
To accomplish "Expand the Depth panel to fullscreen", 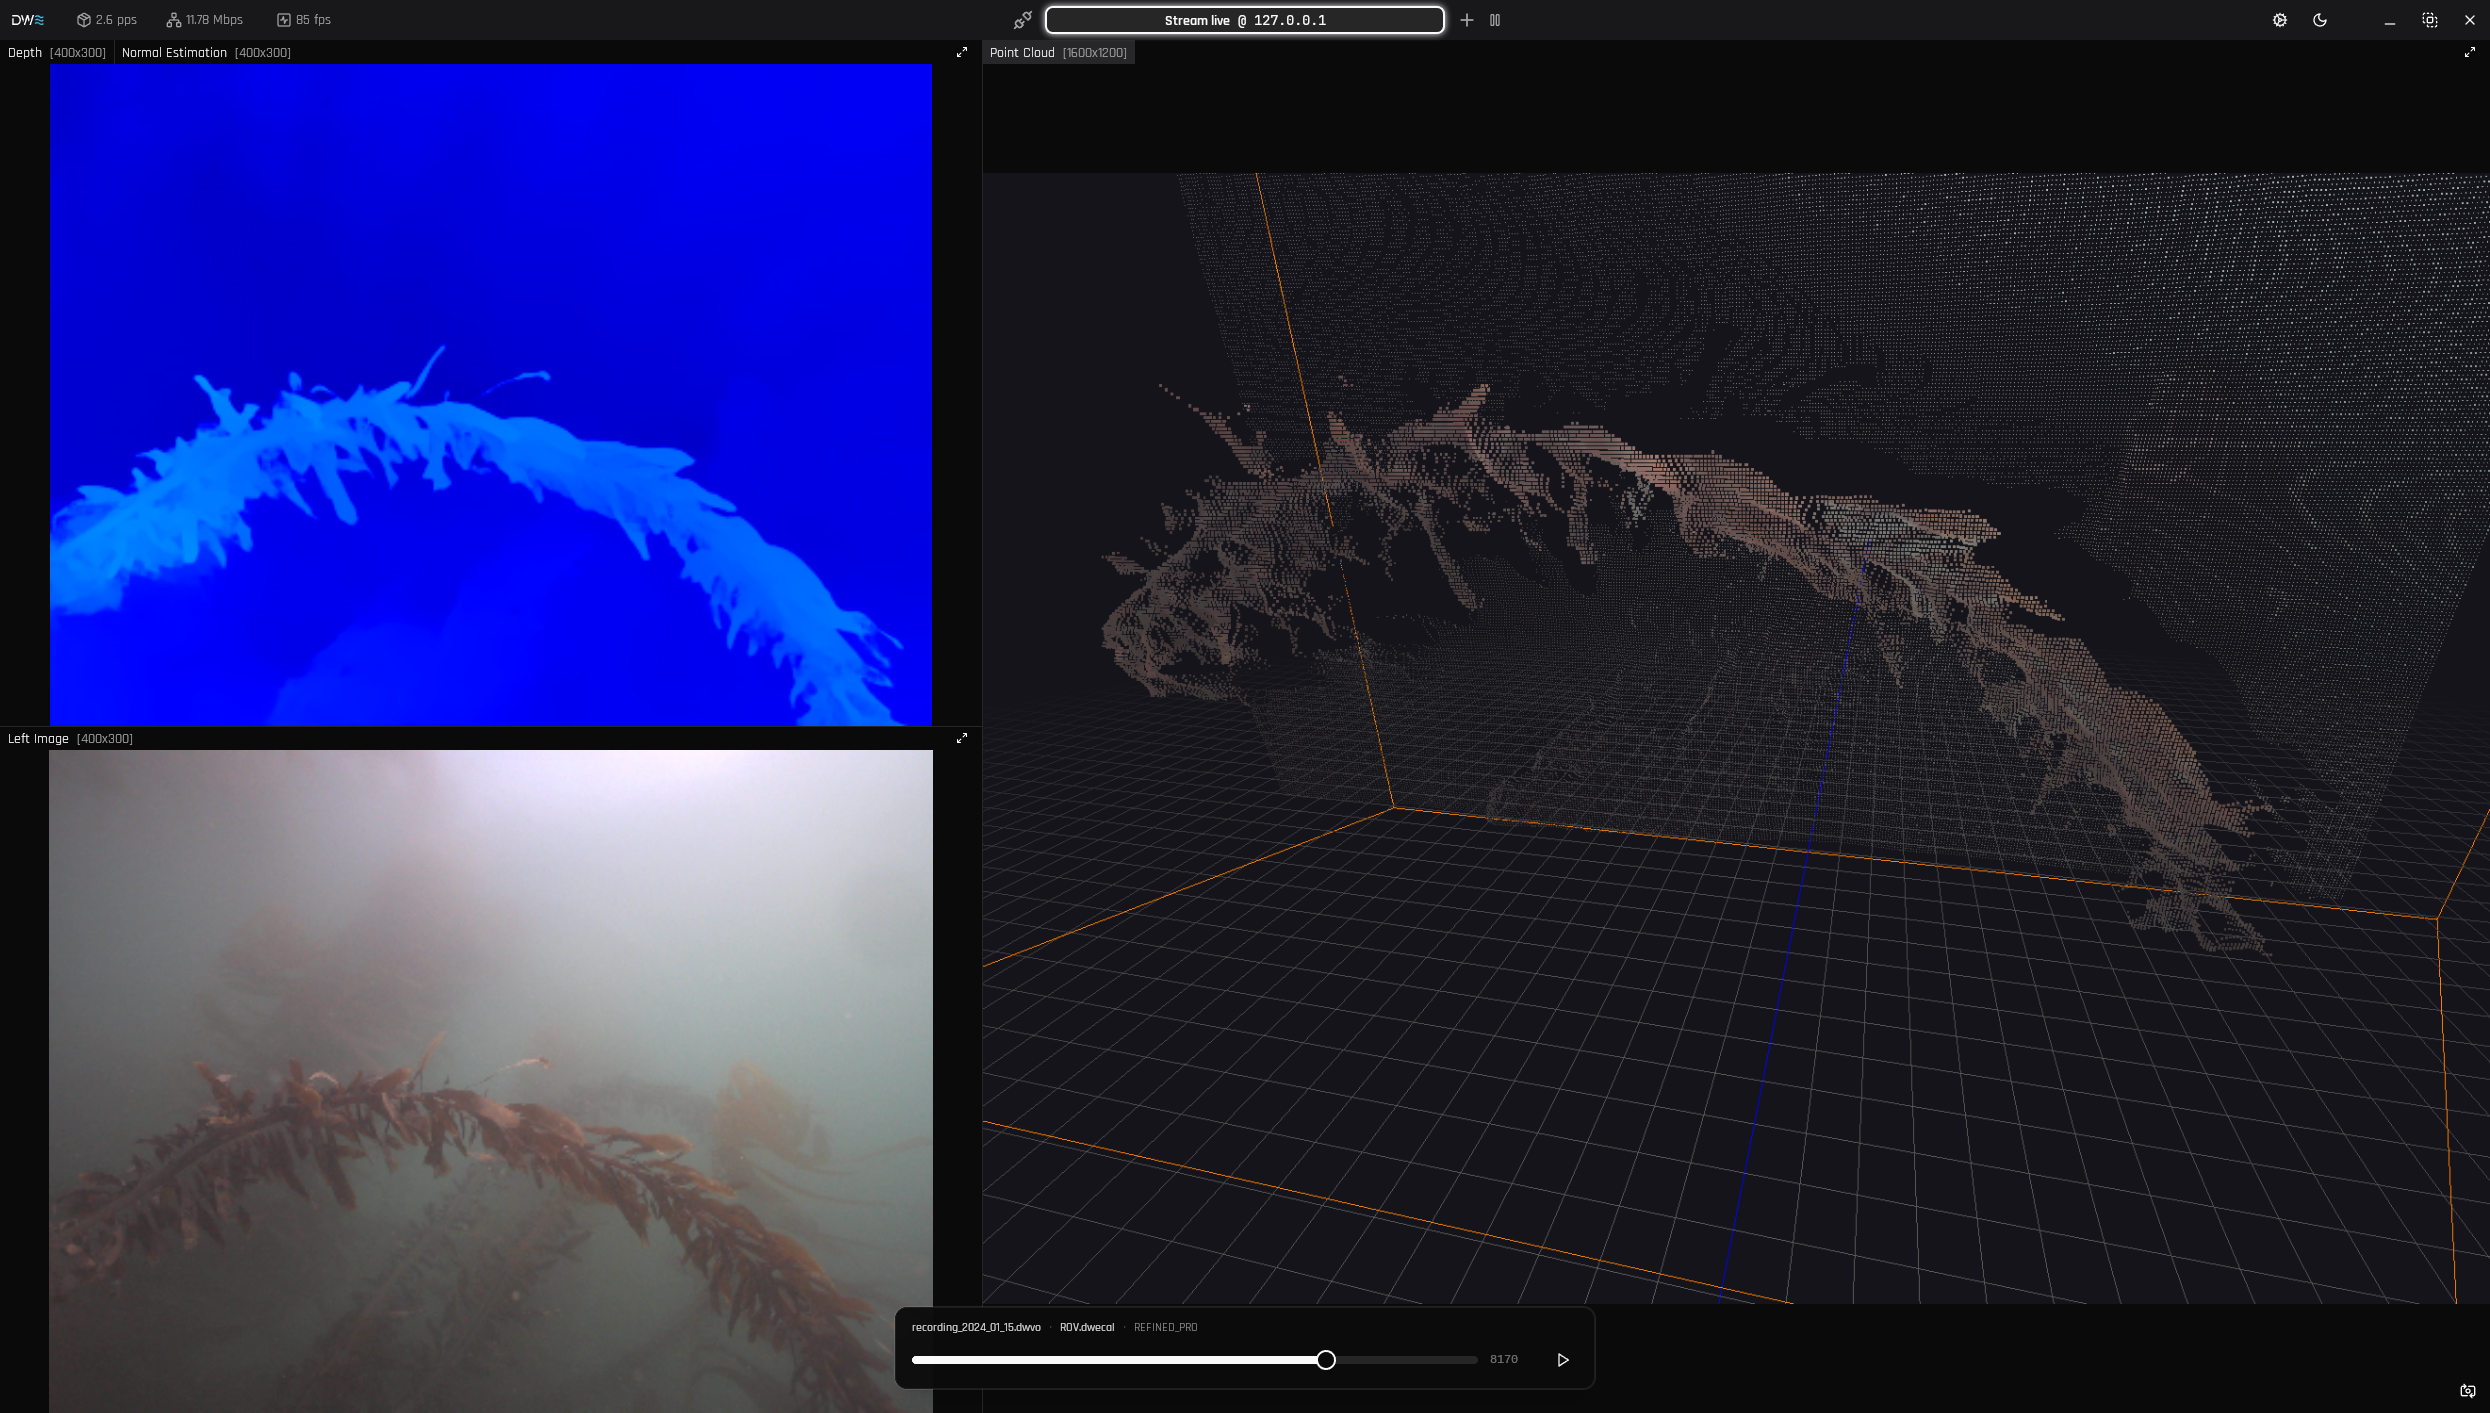I will click(x=962, y=52).
